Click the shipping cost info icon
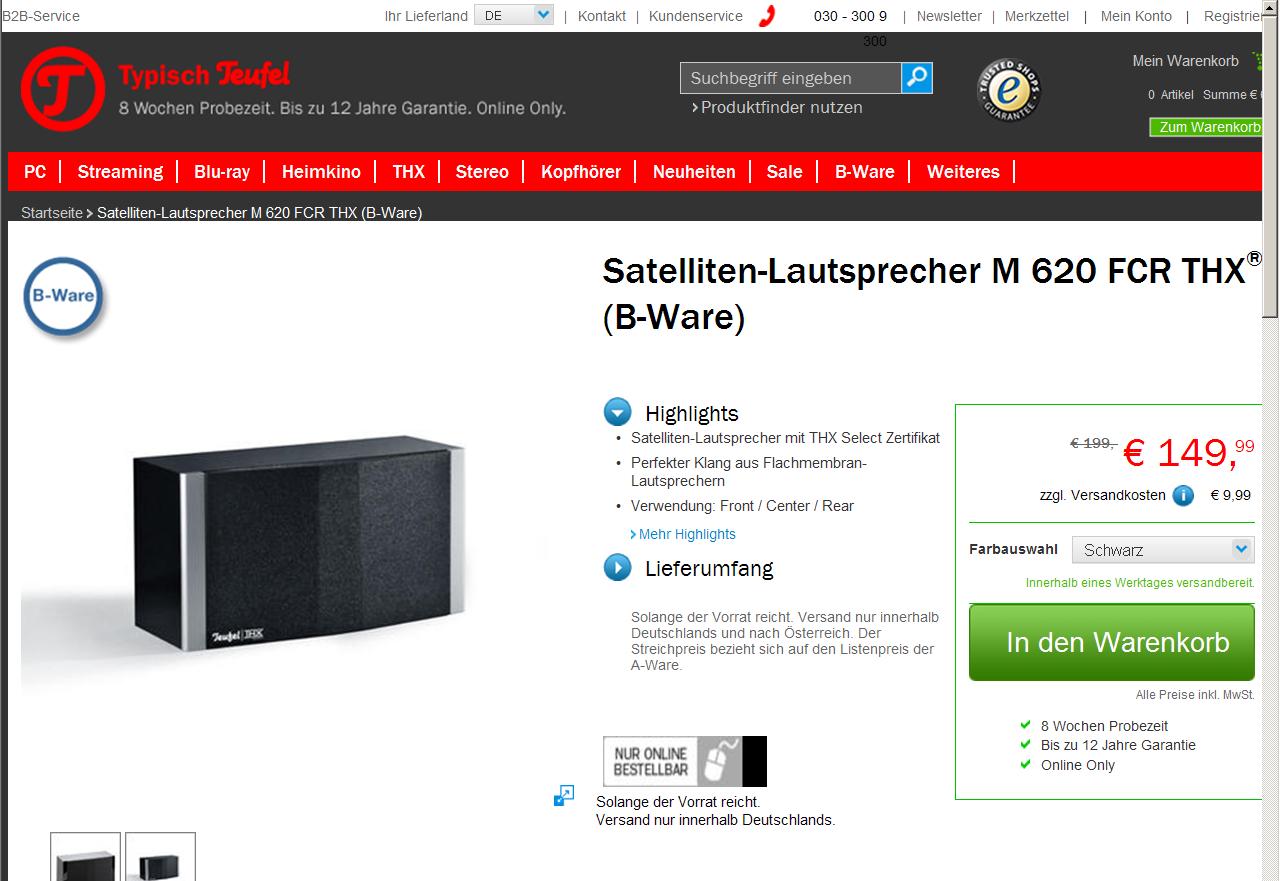The image size is (1280, 881). coord(1183,495)
